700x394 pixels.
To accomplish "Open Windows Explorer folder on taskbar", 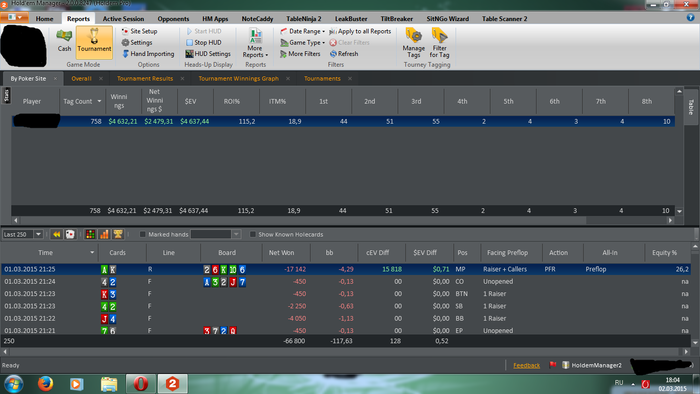I will click(108, 384).
